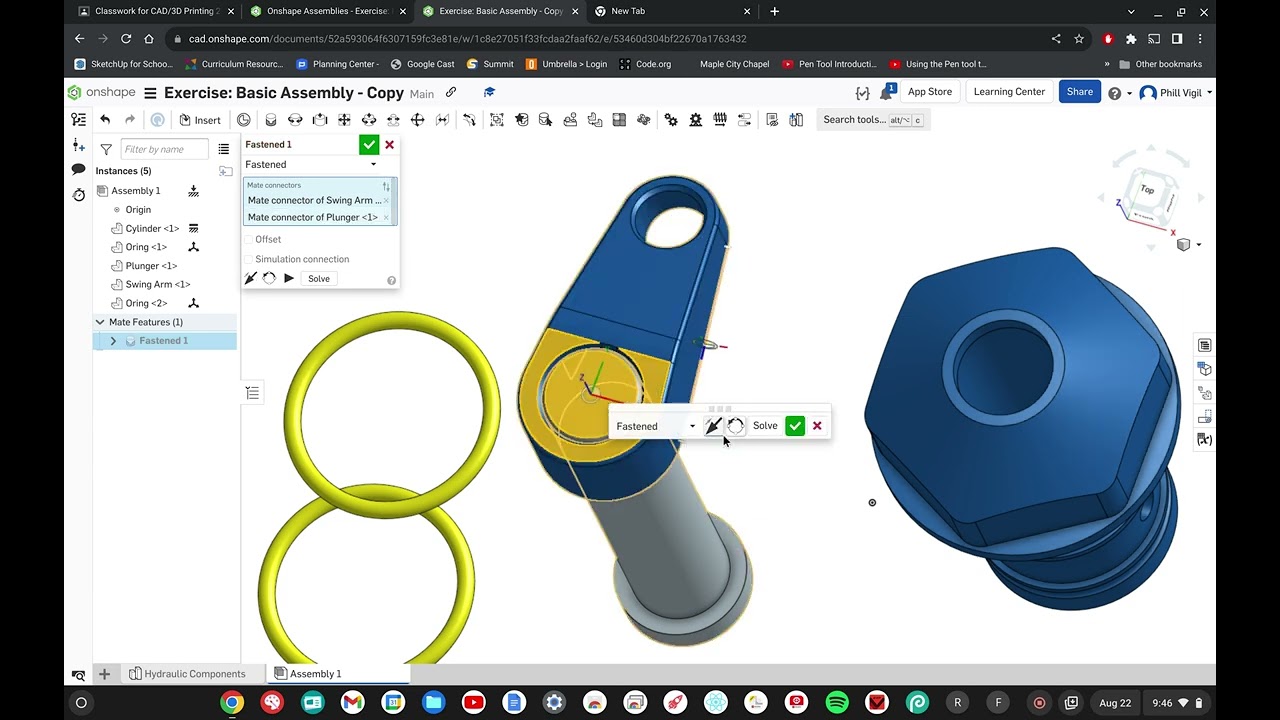Select the Gear relation tool
The image size is (1280, 720).
click(x=671, y=120)
